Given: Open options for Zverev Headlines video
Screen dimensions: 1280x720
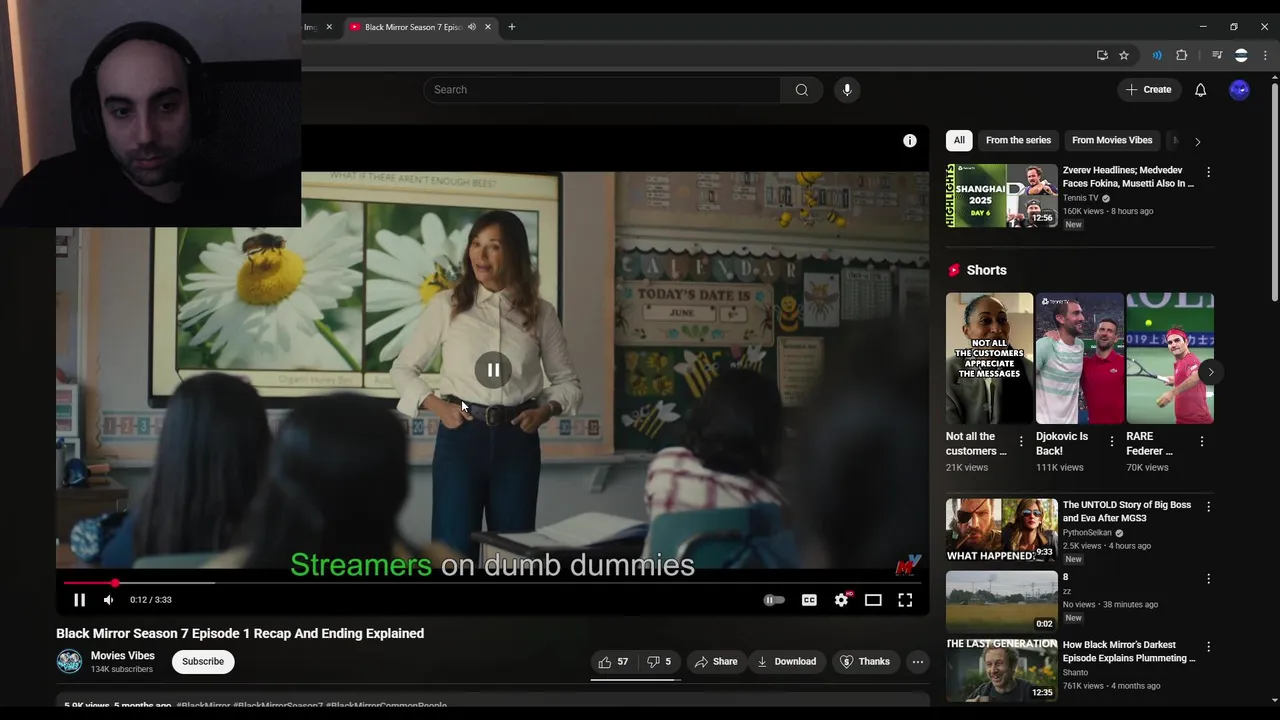Looking at the screenshot, I should pyautogui.click(x=1208, y=172).
